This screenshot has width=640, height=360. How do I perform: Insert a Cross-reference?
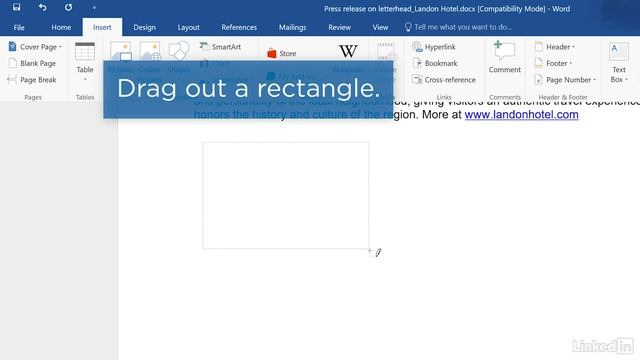[444, 80]
